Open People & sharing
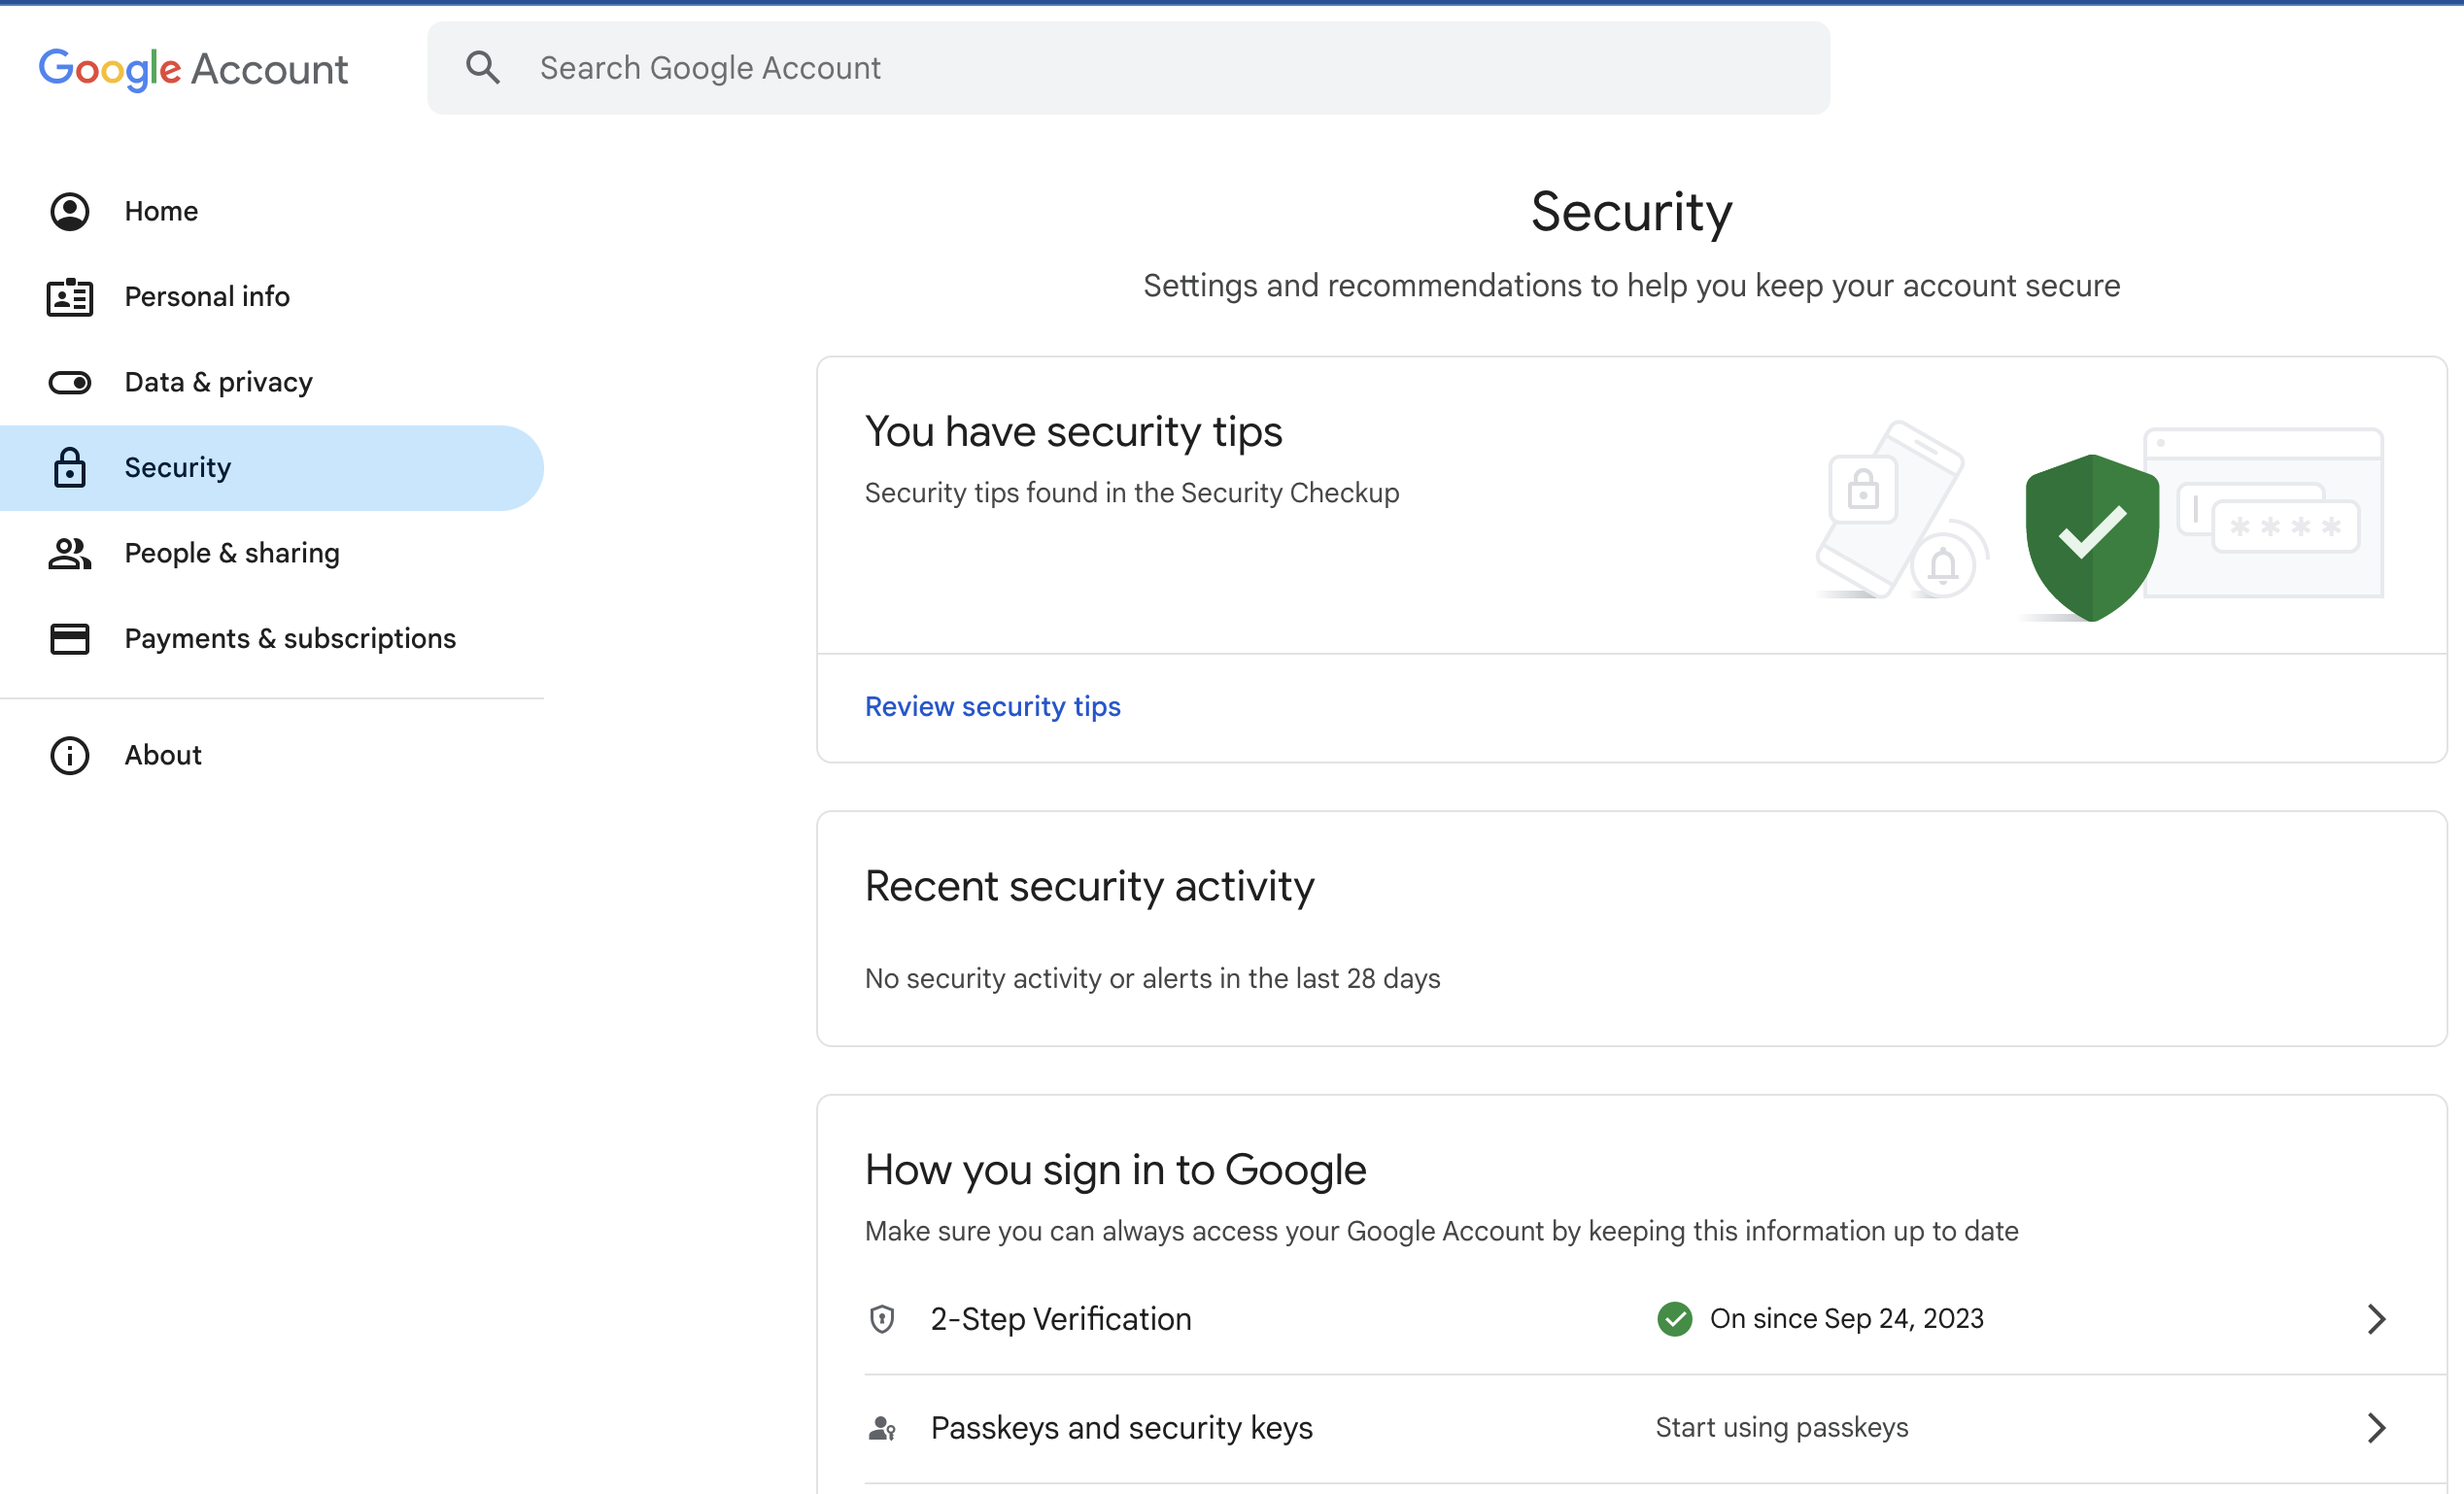Screen dimensions: 2464x1494 [272, 553]
